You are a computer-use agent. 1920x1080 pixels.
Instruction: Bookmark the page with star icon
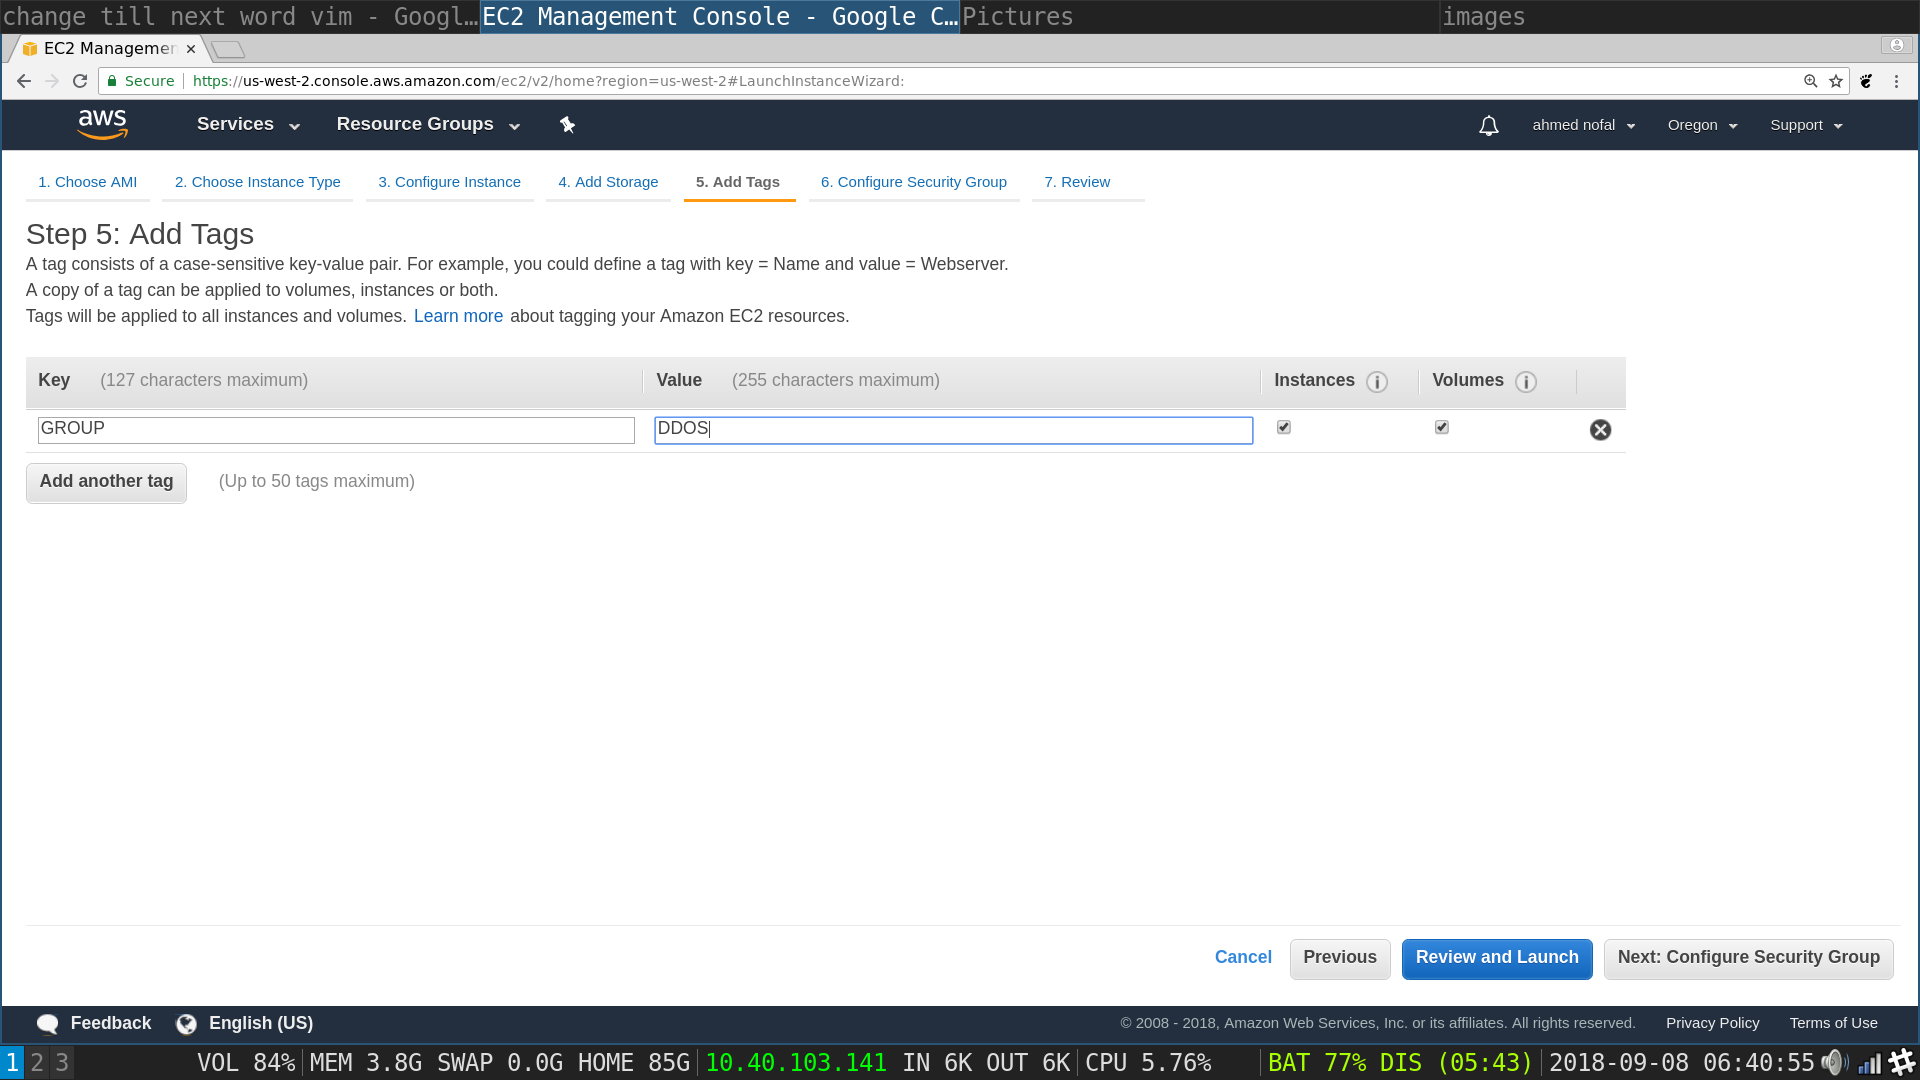point(1836,81)
